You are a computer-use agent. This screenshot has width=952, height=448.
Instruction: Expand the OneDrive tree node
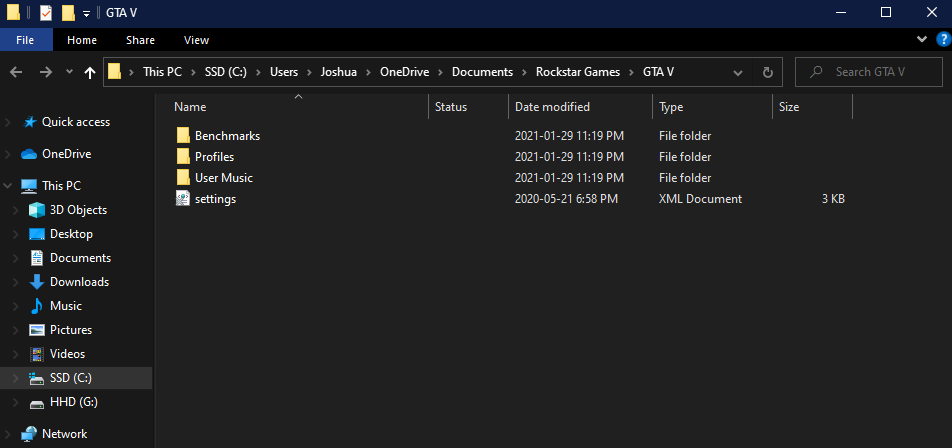(x=8, y=154)
